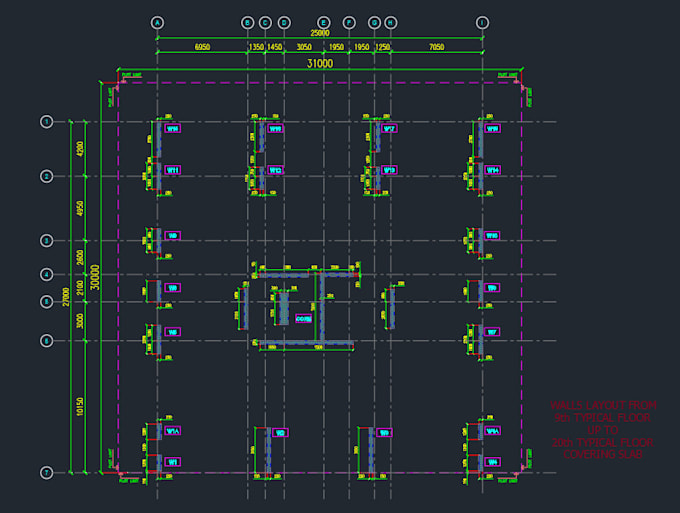Image resolution: width=680 pixels, height=513 pixels.
Task: Select grid bubble I at top
Action: tap(482, 23)
